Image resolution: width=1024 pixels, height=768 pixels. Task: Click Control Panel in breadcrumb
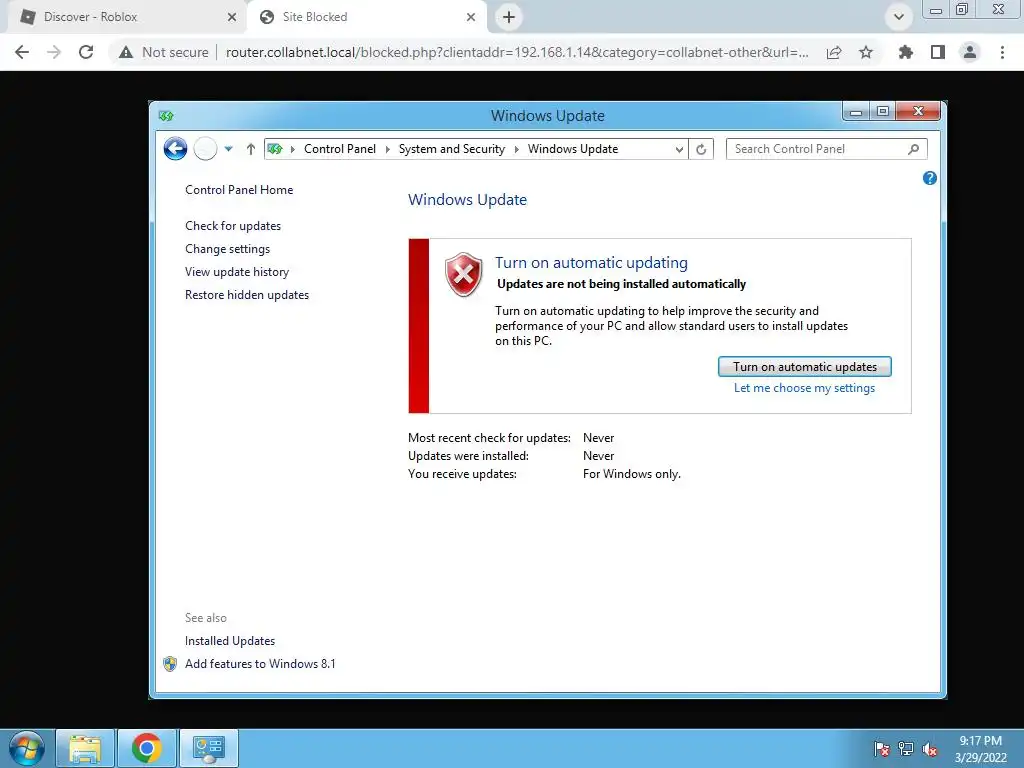pyautogui.click(x=340, y=149)
